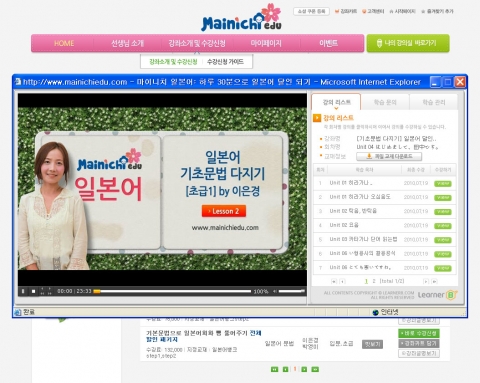Screen dimensions: 480x383
Task: Go to last page of lecture list
Action: click(434, 282)
